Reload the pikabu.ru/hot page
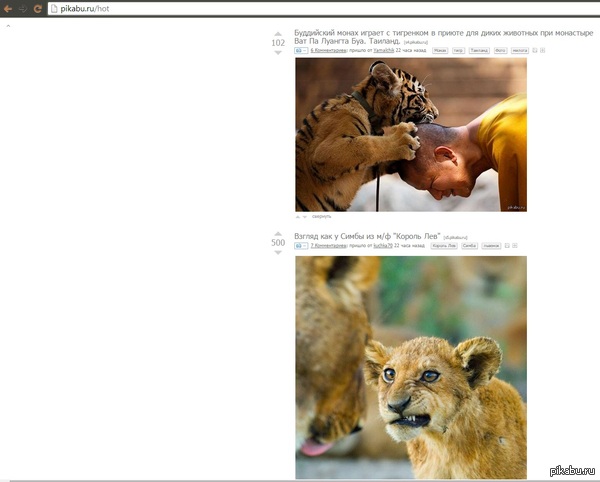600x482 pixels. click(38, 8)
